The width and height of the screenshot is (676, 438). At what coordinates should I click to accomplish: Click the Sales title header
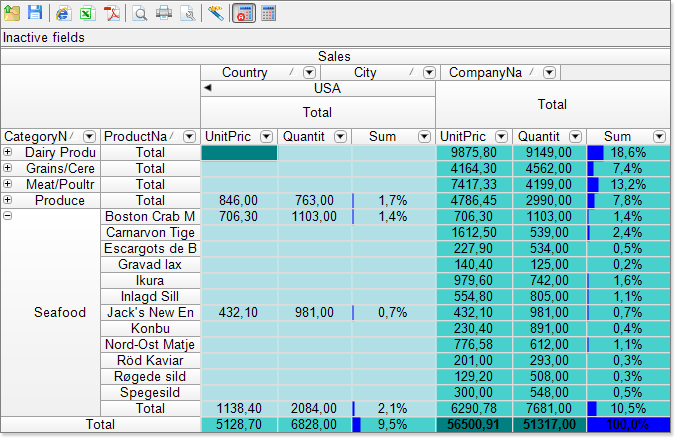coord(335,56)
